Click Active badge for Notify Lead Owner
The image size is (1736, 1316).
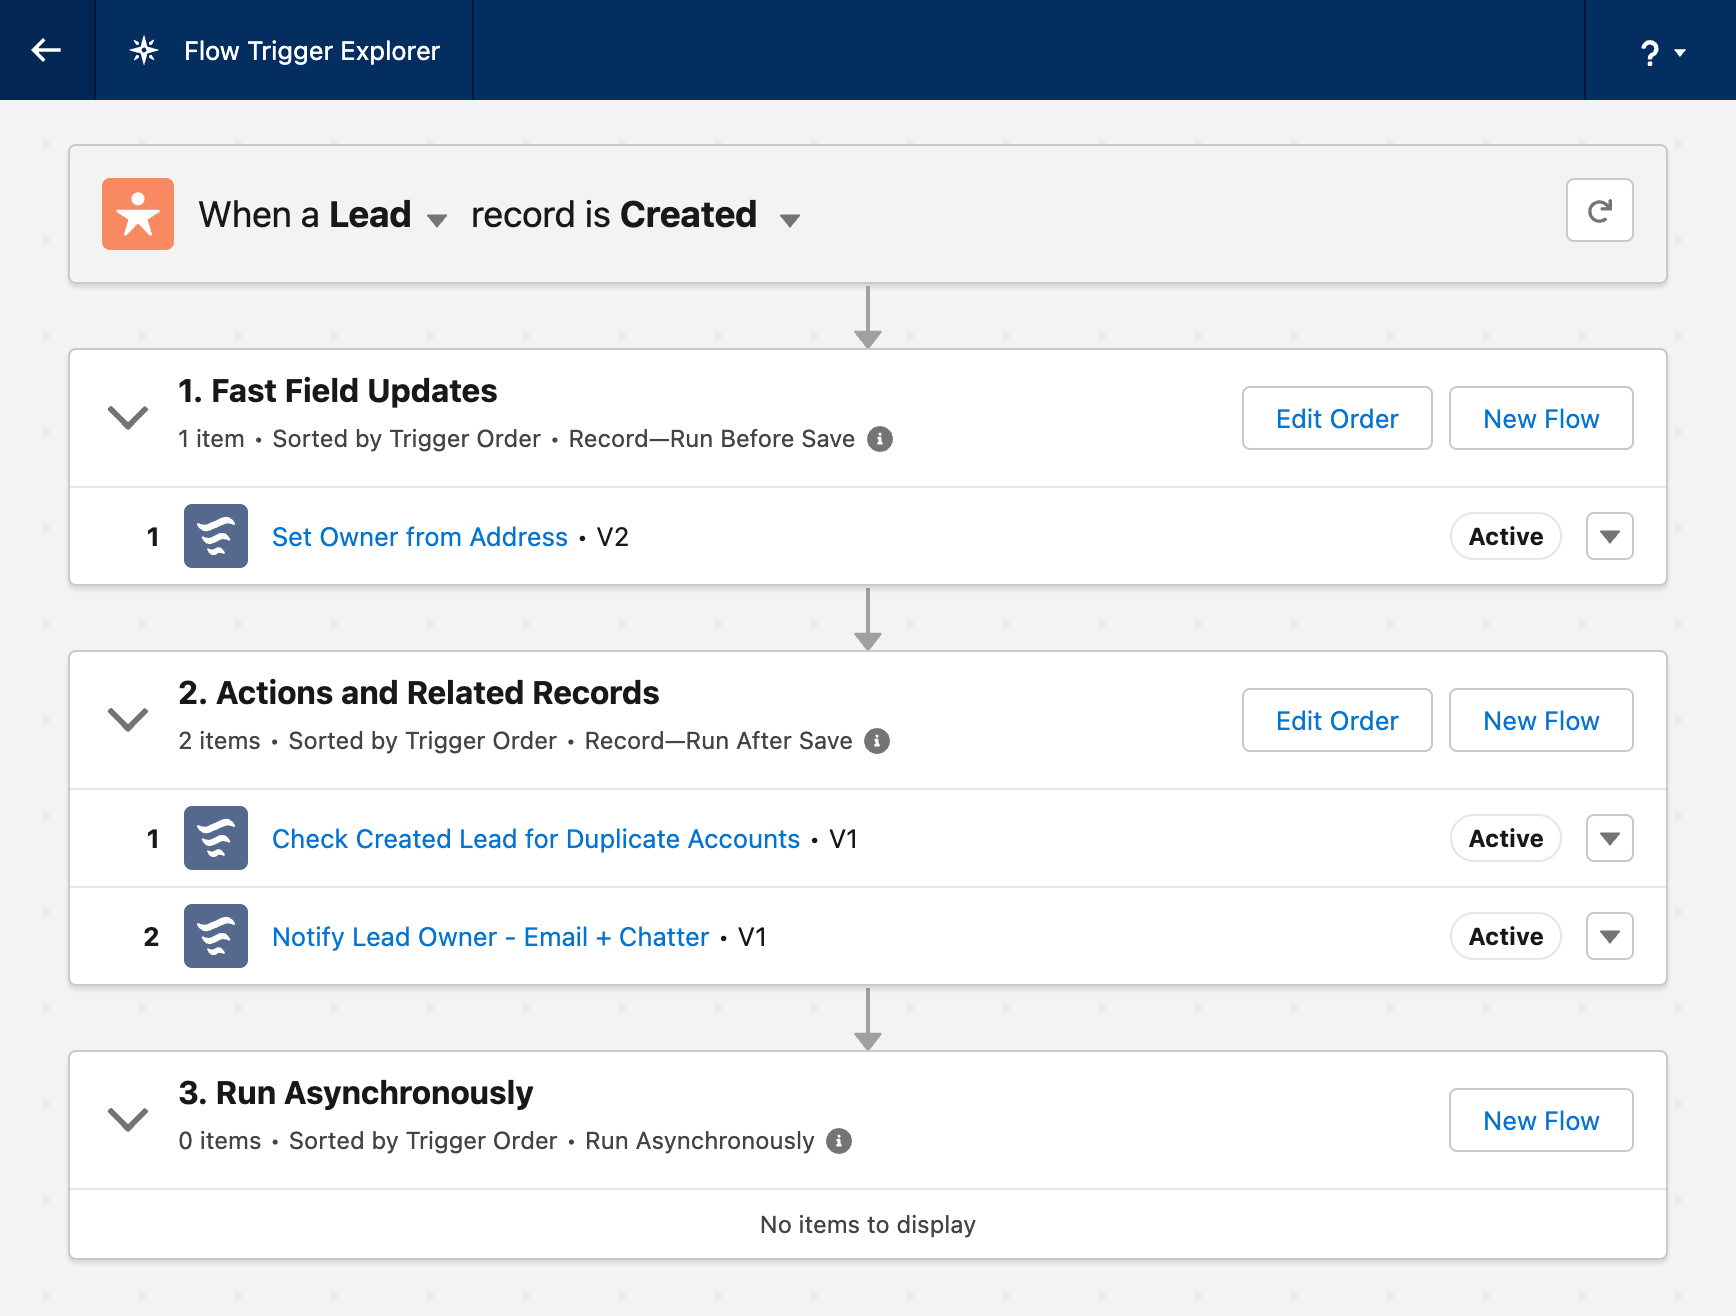1506,936
